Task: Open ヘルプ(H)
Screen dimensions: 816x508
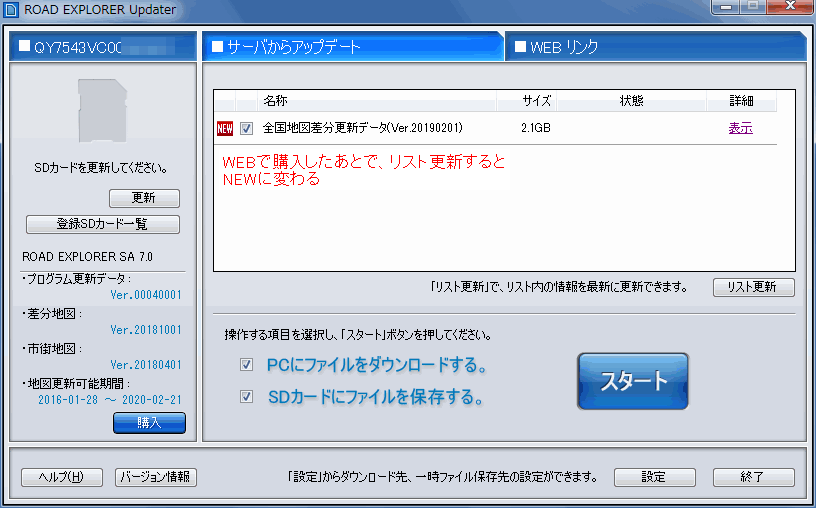Action: point(62,477)
